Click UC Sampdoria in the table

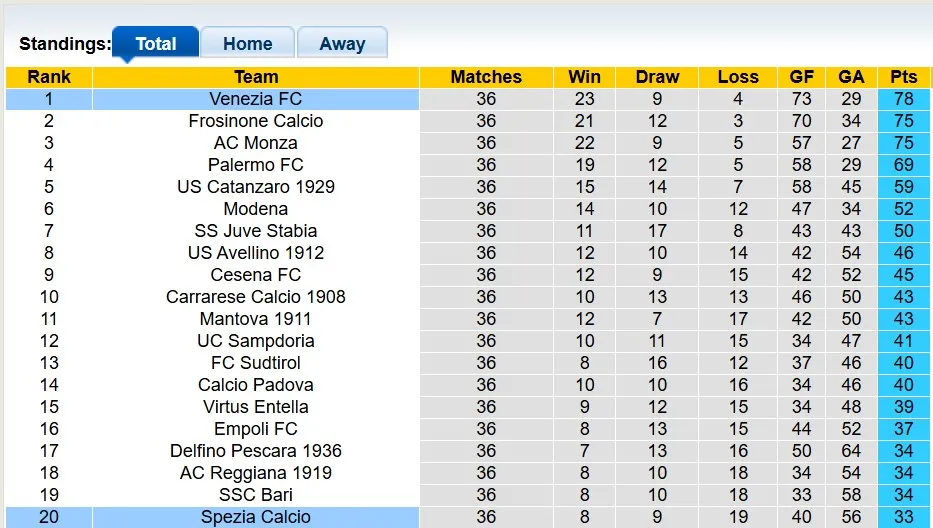coord(256,341)
